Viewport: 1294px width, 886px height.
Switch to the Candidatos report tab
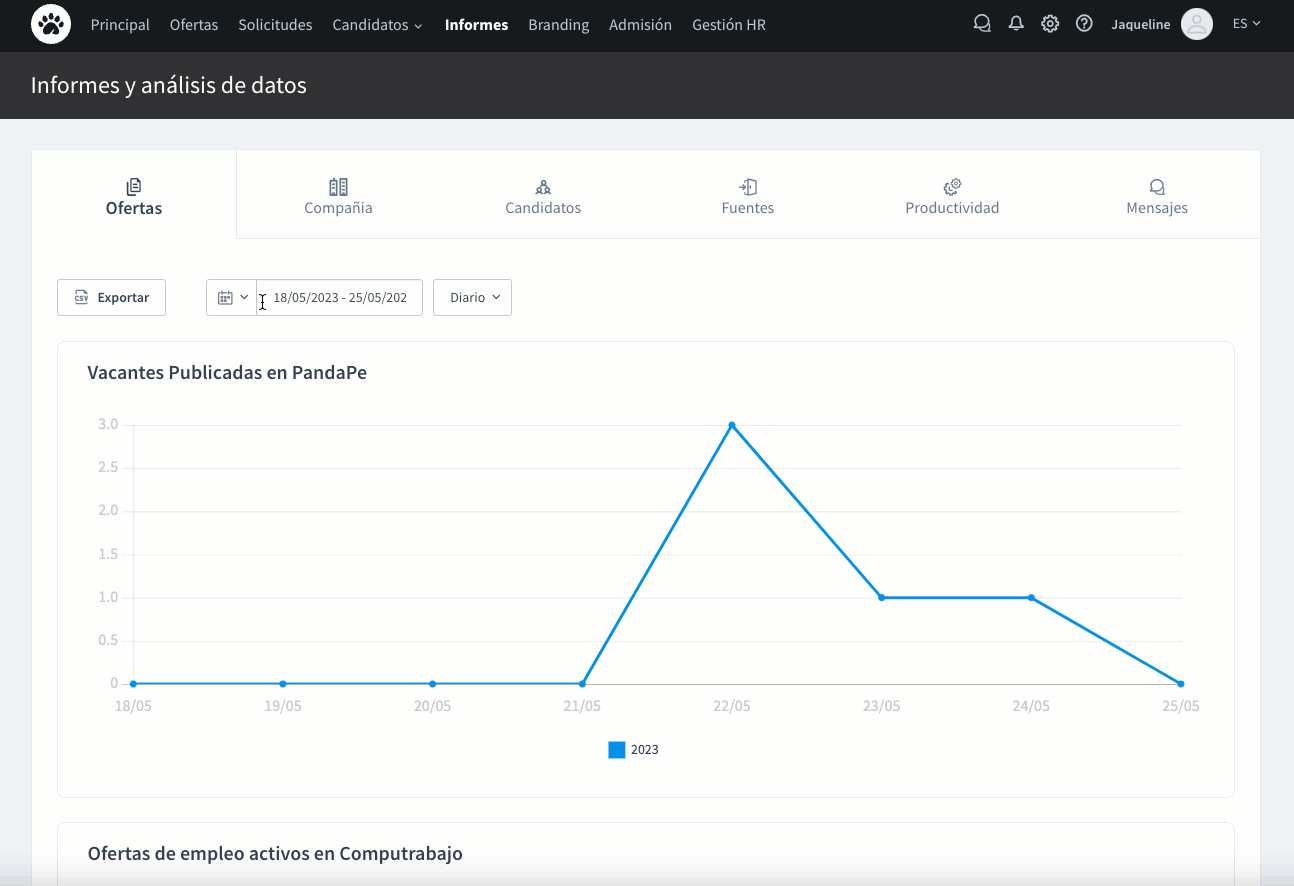tap(543, 196)
